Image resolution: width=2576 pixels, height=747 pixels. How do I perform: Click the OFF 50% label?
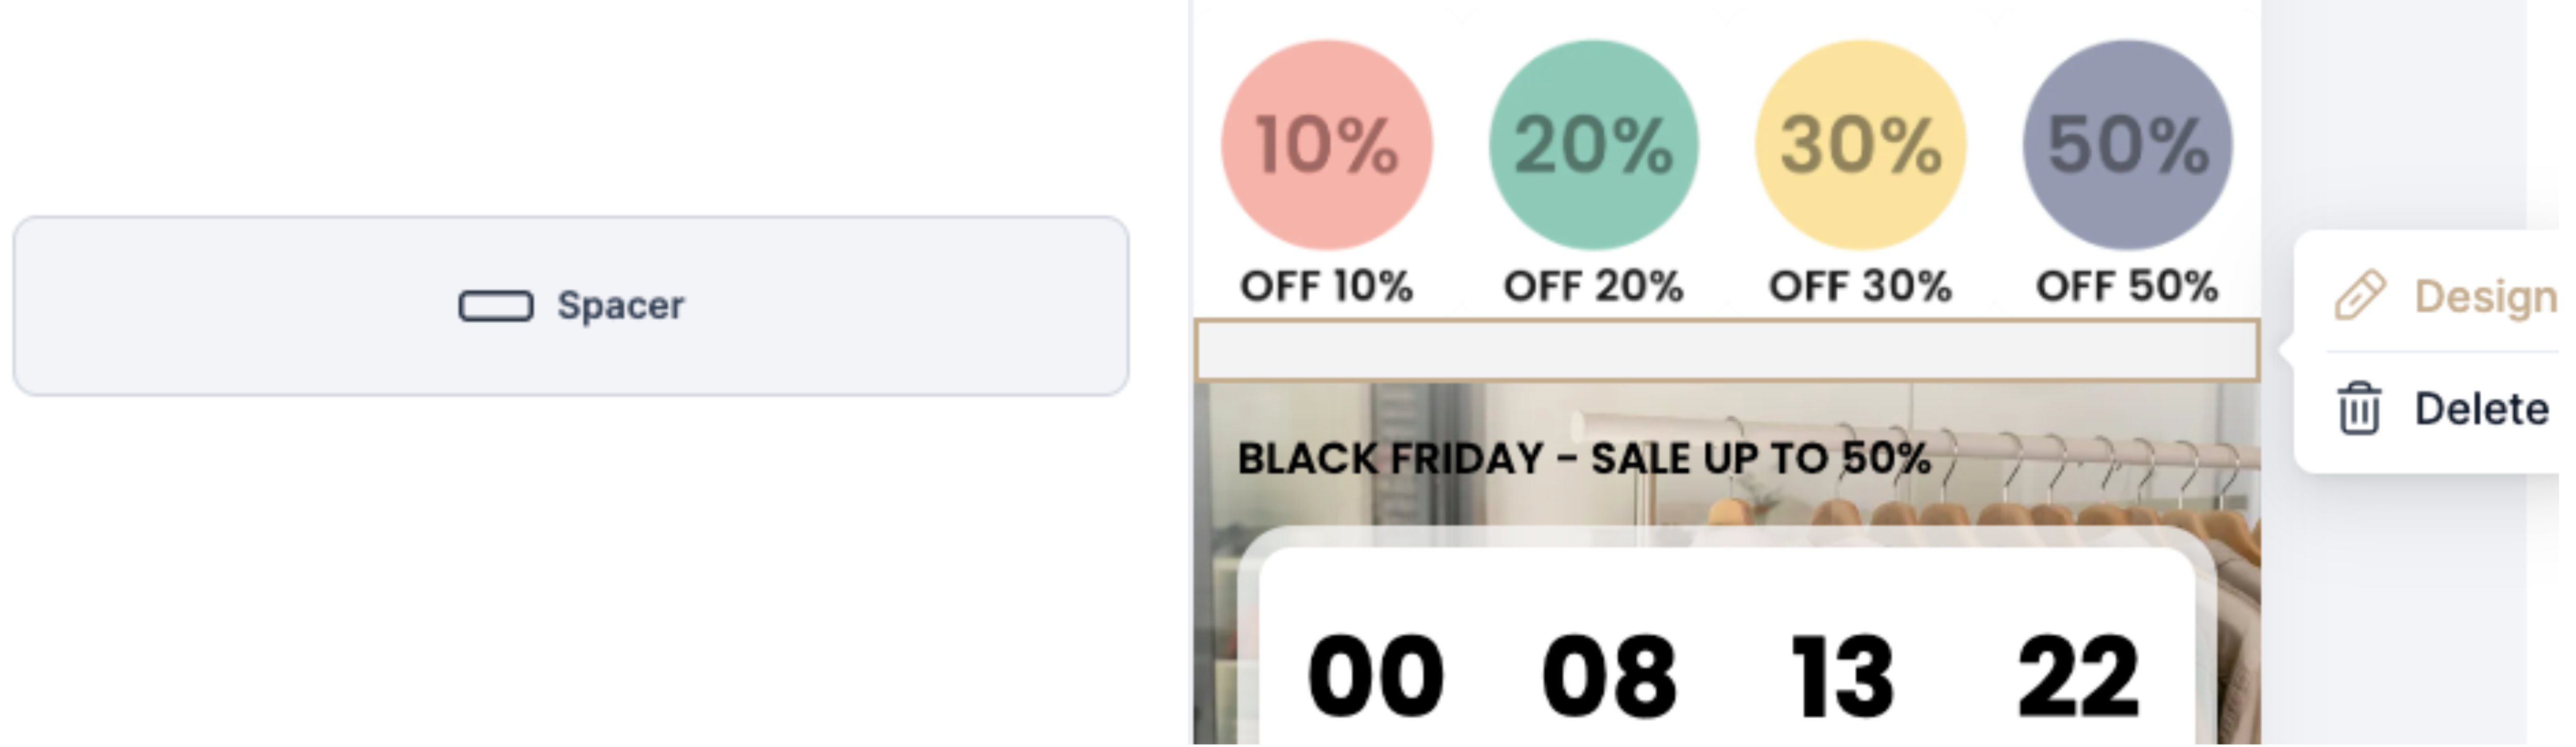pyautogui.click(x=2127, y=287)
